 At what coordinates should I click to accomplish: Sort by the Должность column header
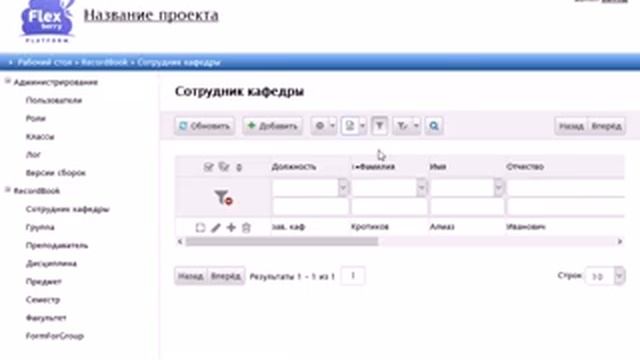(294, 167)
